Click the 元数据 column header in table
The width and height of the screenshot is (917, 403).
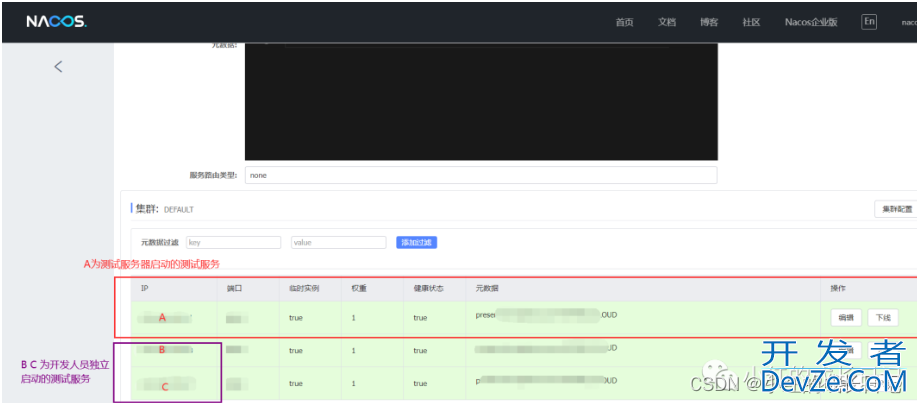(x=487, y=288)
